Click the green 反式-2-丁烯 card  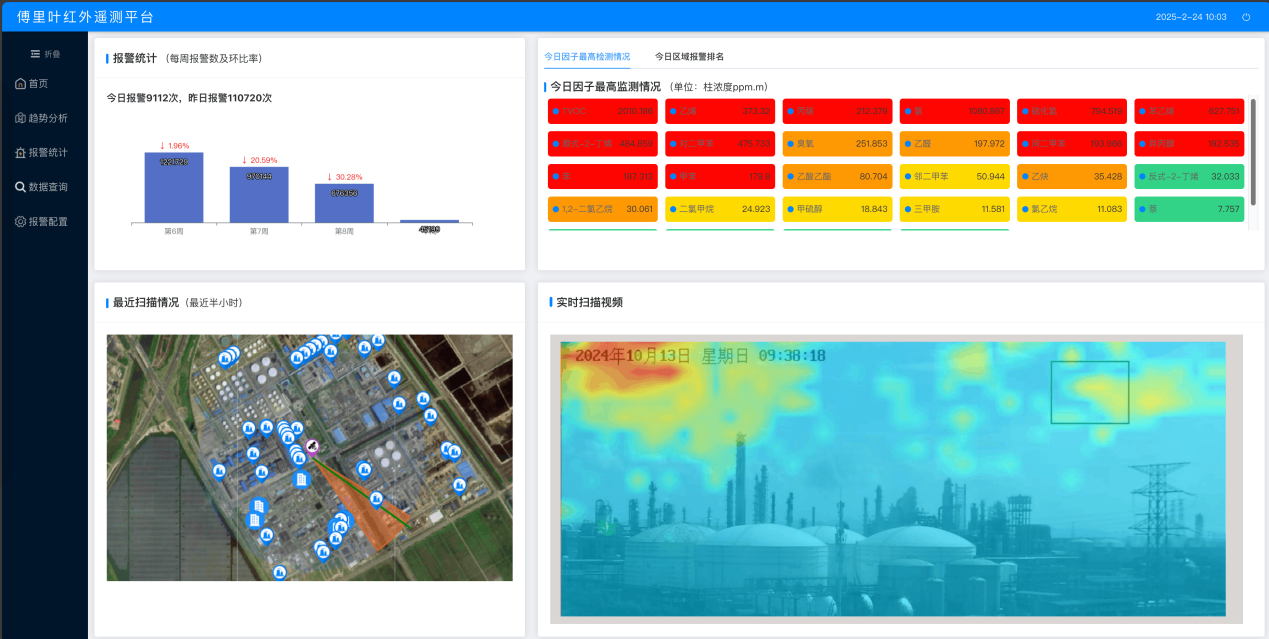click(x=1190, y=177)
